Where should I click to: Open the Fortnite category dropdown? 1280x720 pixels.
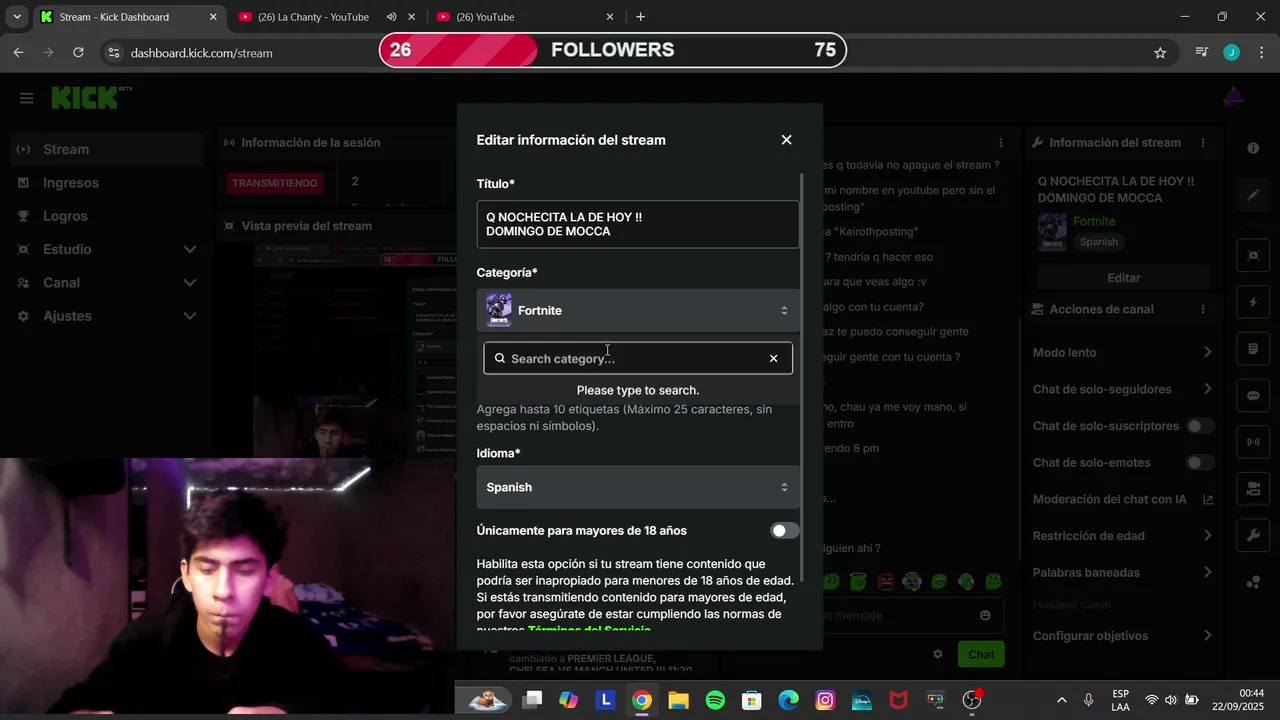click(x=638, y=311)
